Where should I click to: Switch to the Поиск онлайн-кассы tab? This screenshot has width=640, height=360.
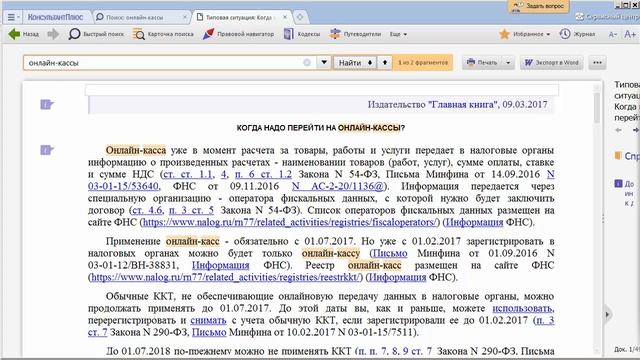tap(135, 17)
